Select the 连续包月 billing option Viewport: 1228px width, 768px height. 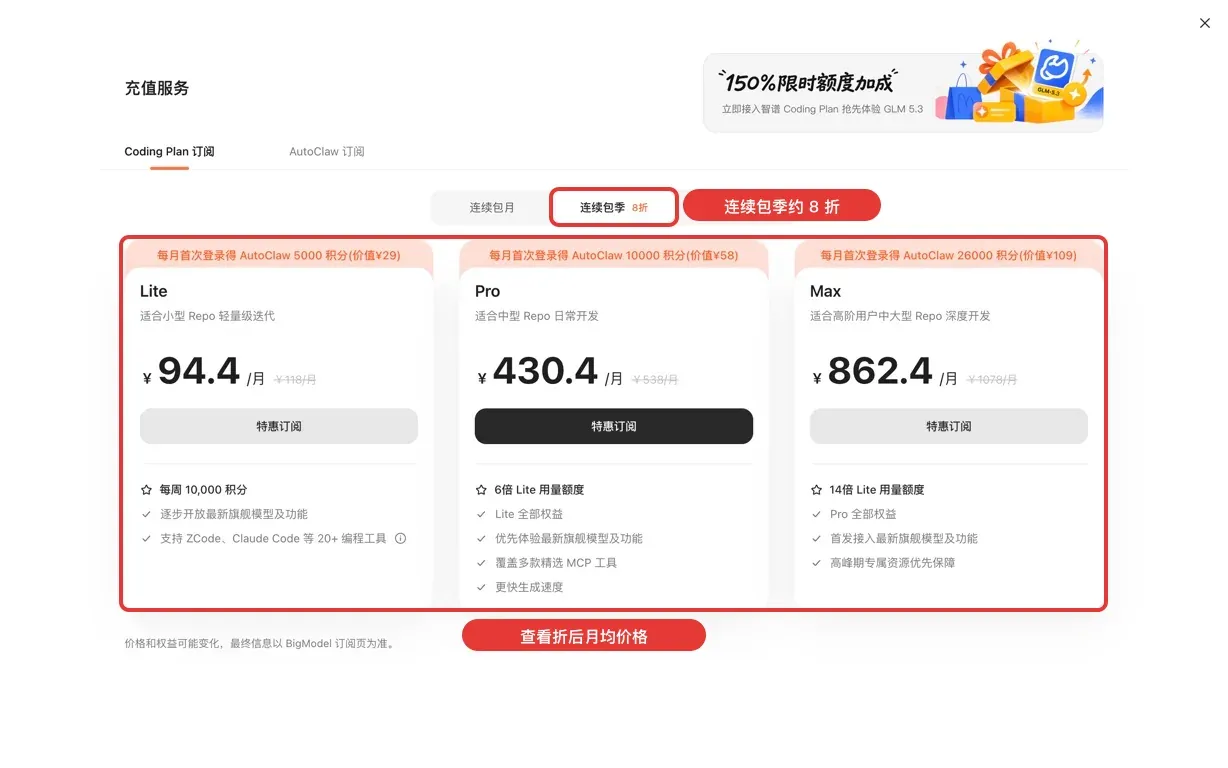click(491, 208)
